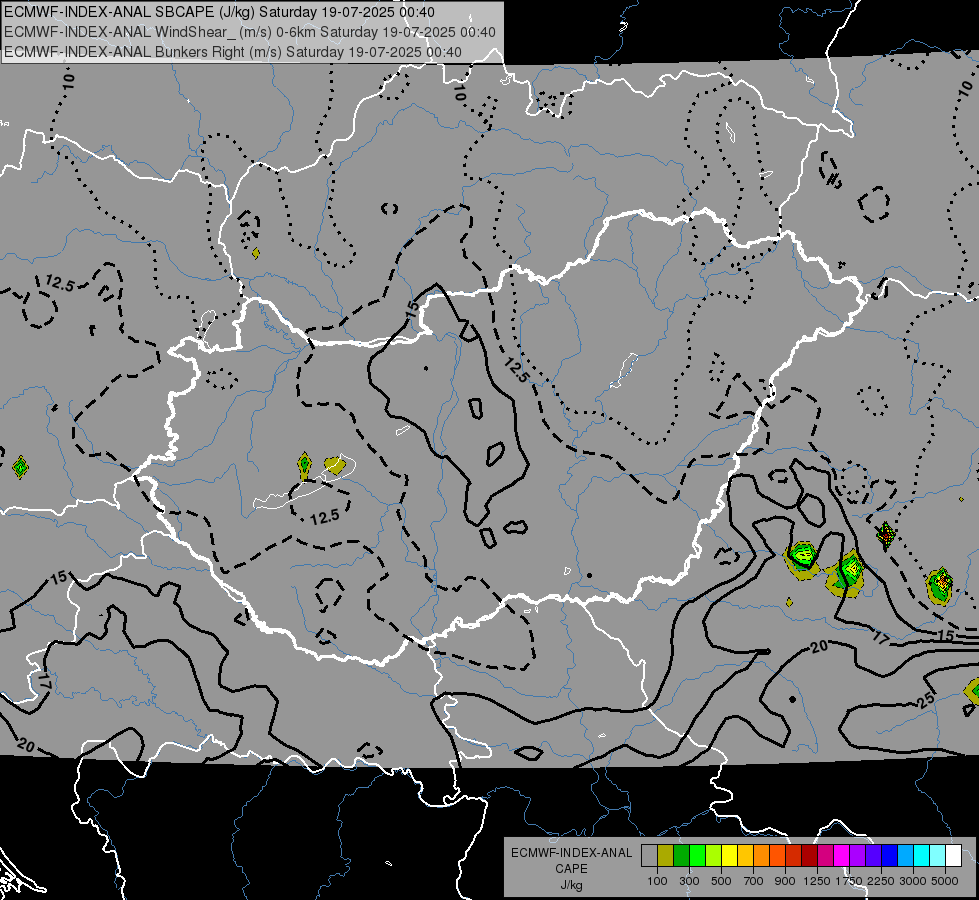Click the 12.5 contour label below Lake Balaton
The height and width of the screenshot is (900, 979).
[x=325, y=517]
